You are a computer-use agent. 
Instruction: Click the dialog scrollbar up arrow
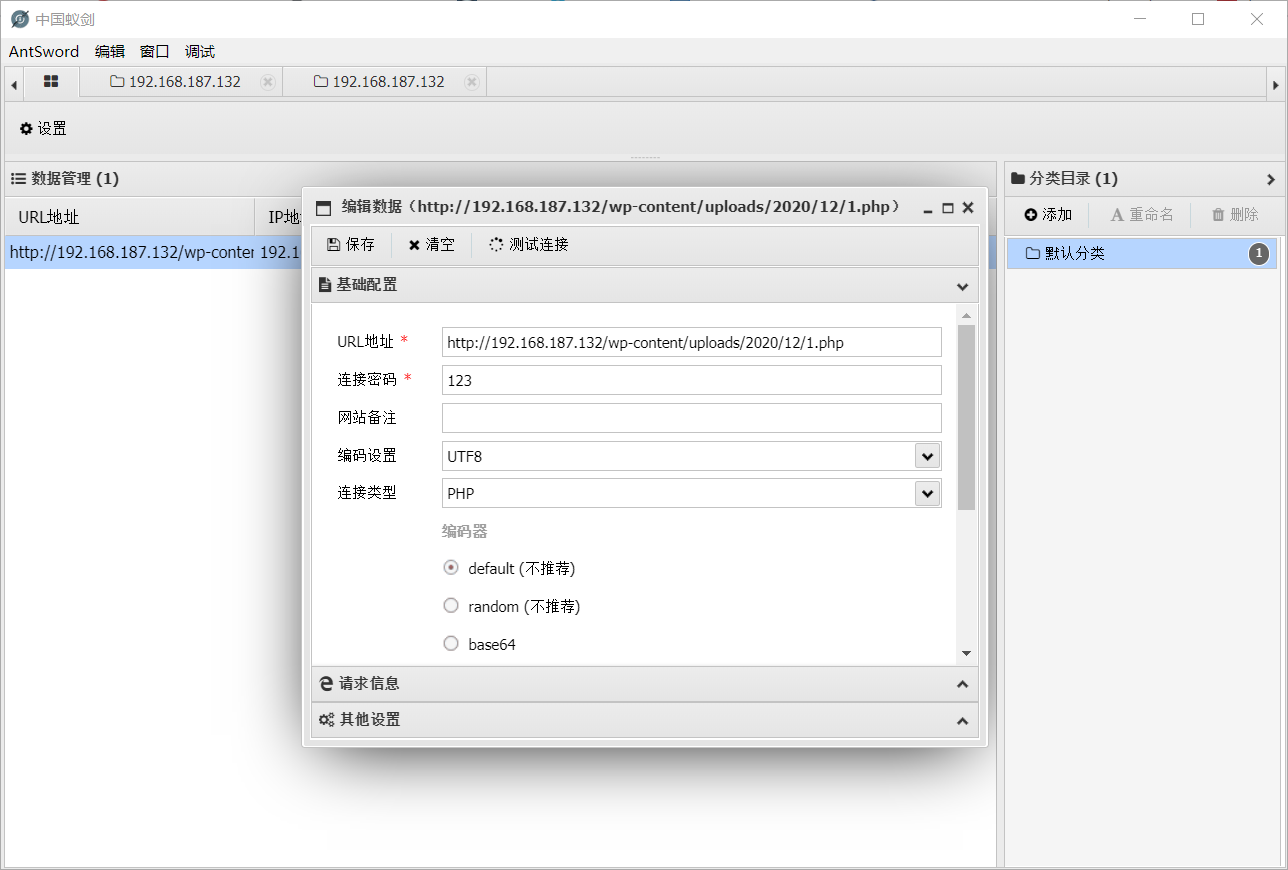[x=966, y=316]
